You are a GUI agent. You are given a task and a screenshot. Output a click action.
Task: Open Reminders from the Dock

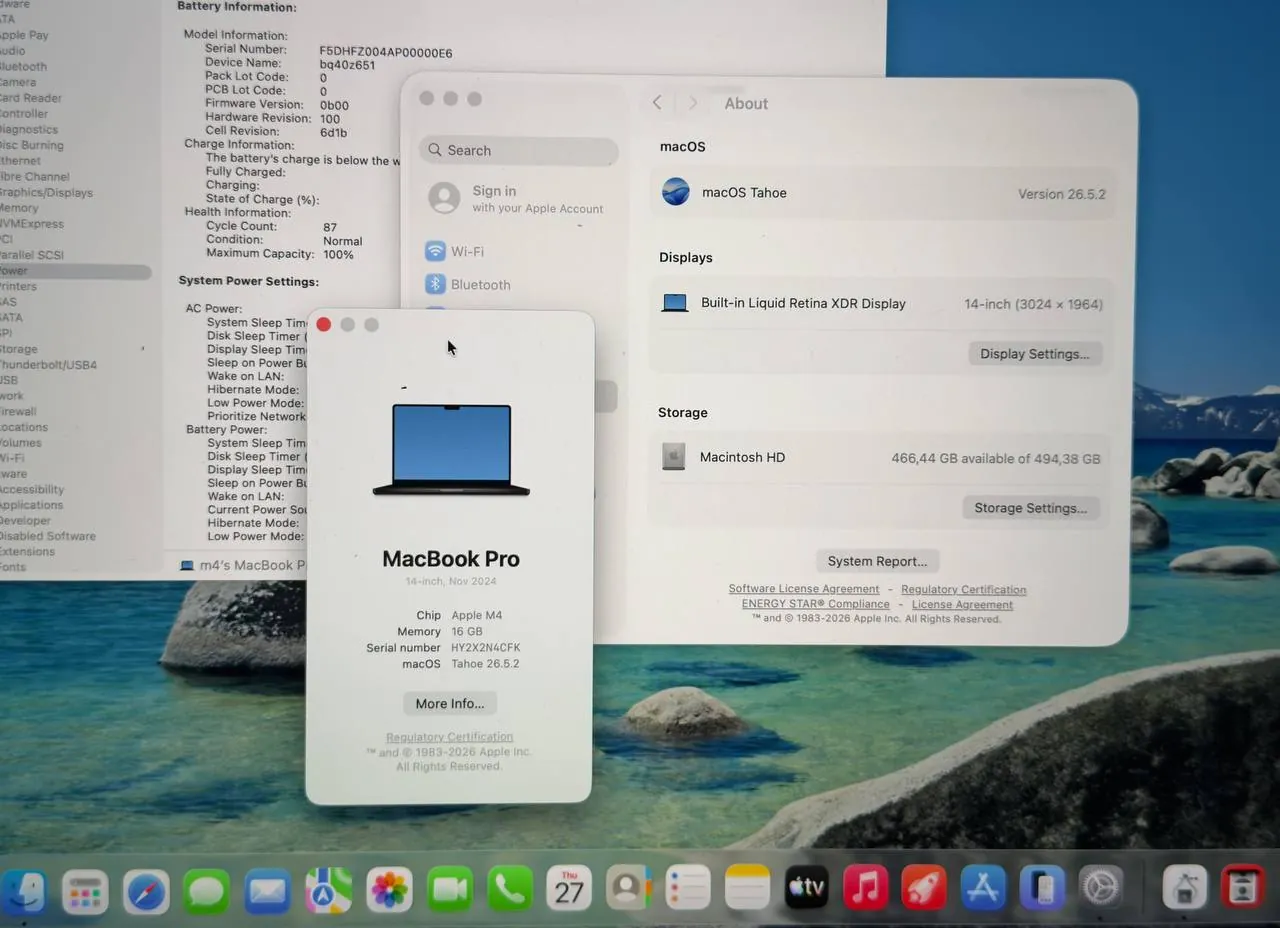point(688,888)
